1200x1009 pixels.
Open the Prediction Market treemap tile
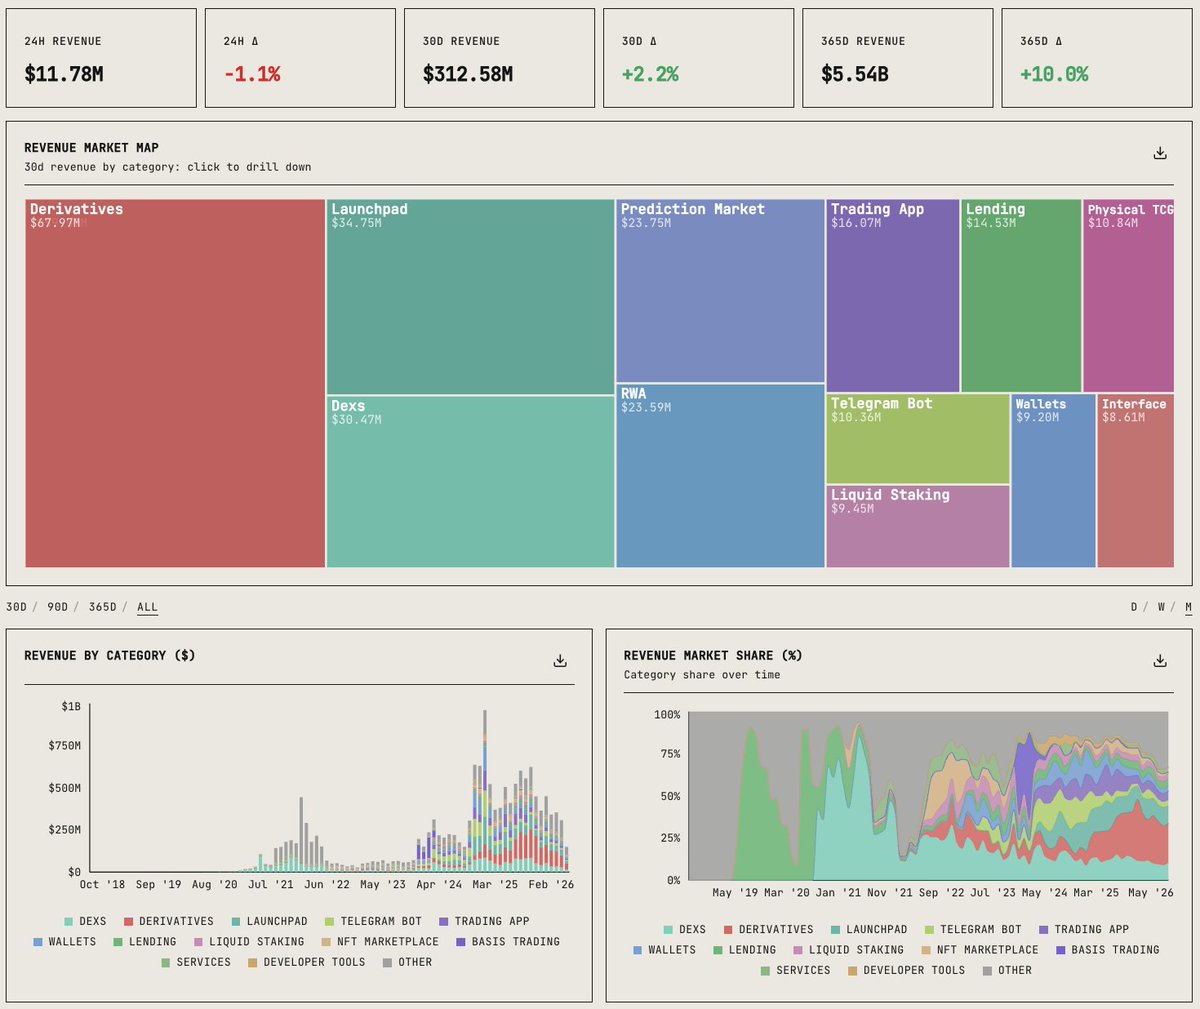[x=720, y=290]
